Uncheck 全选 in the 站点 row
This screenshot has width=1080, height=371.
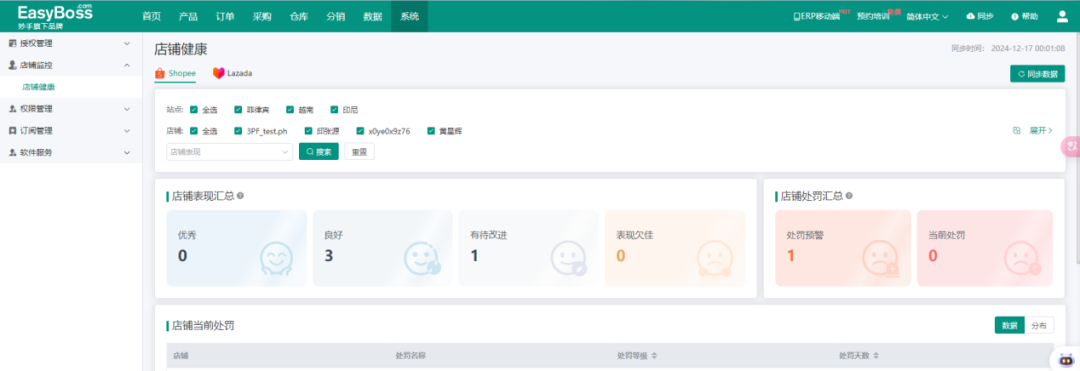tap(194, 109)
